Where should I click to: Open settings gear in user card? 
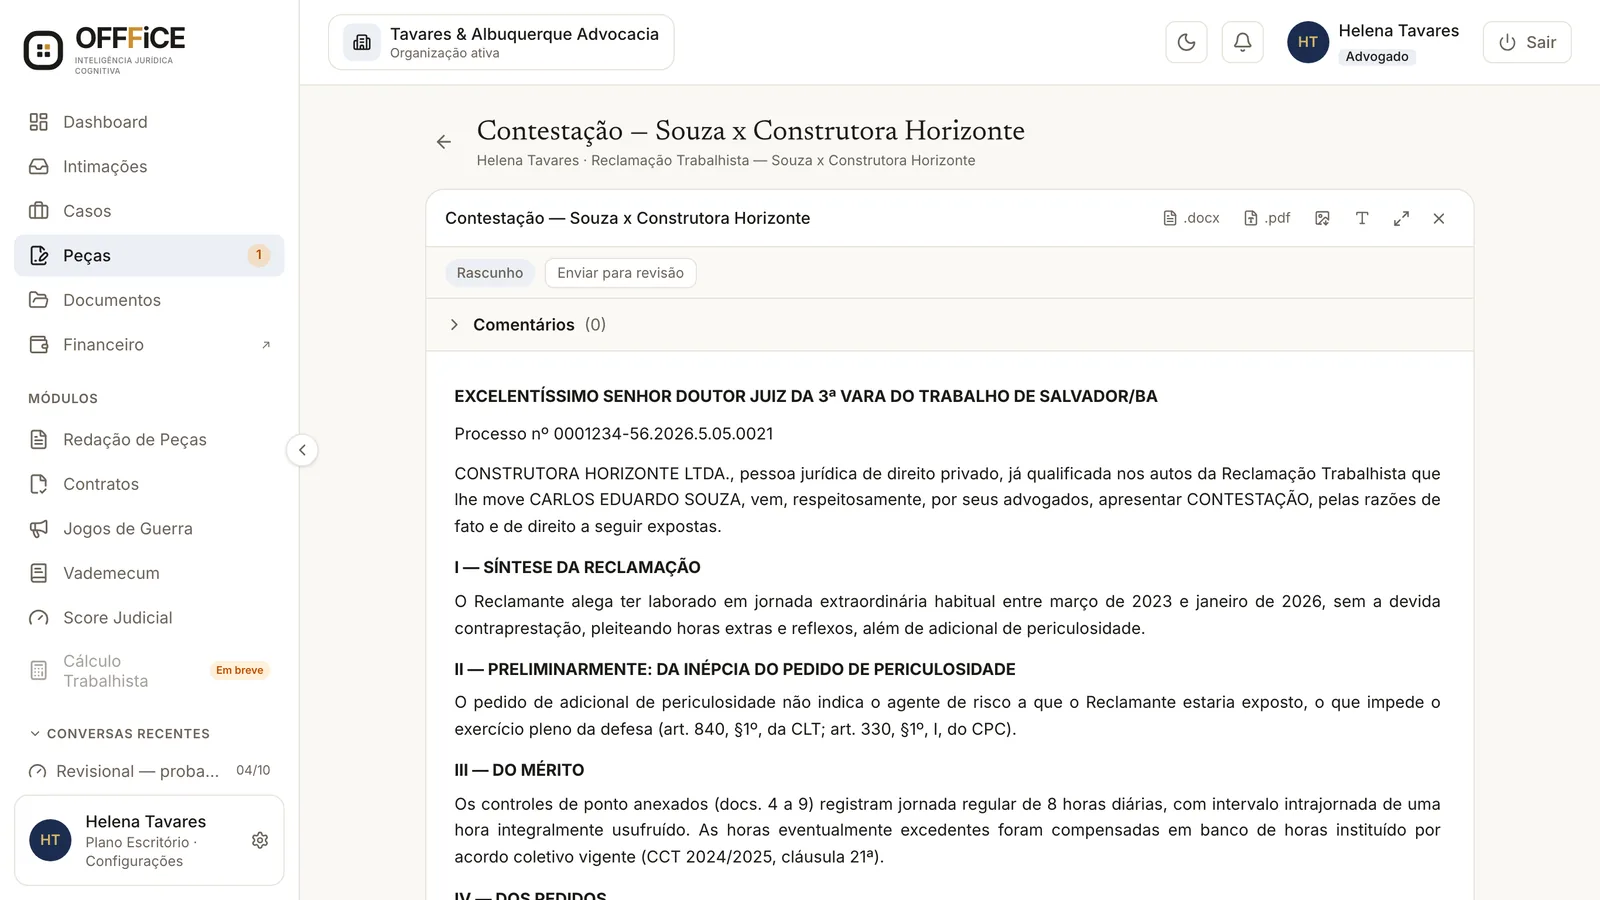(260, 840)
